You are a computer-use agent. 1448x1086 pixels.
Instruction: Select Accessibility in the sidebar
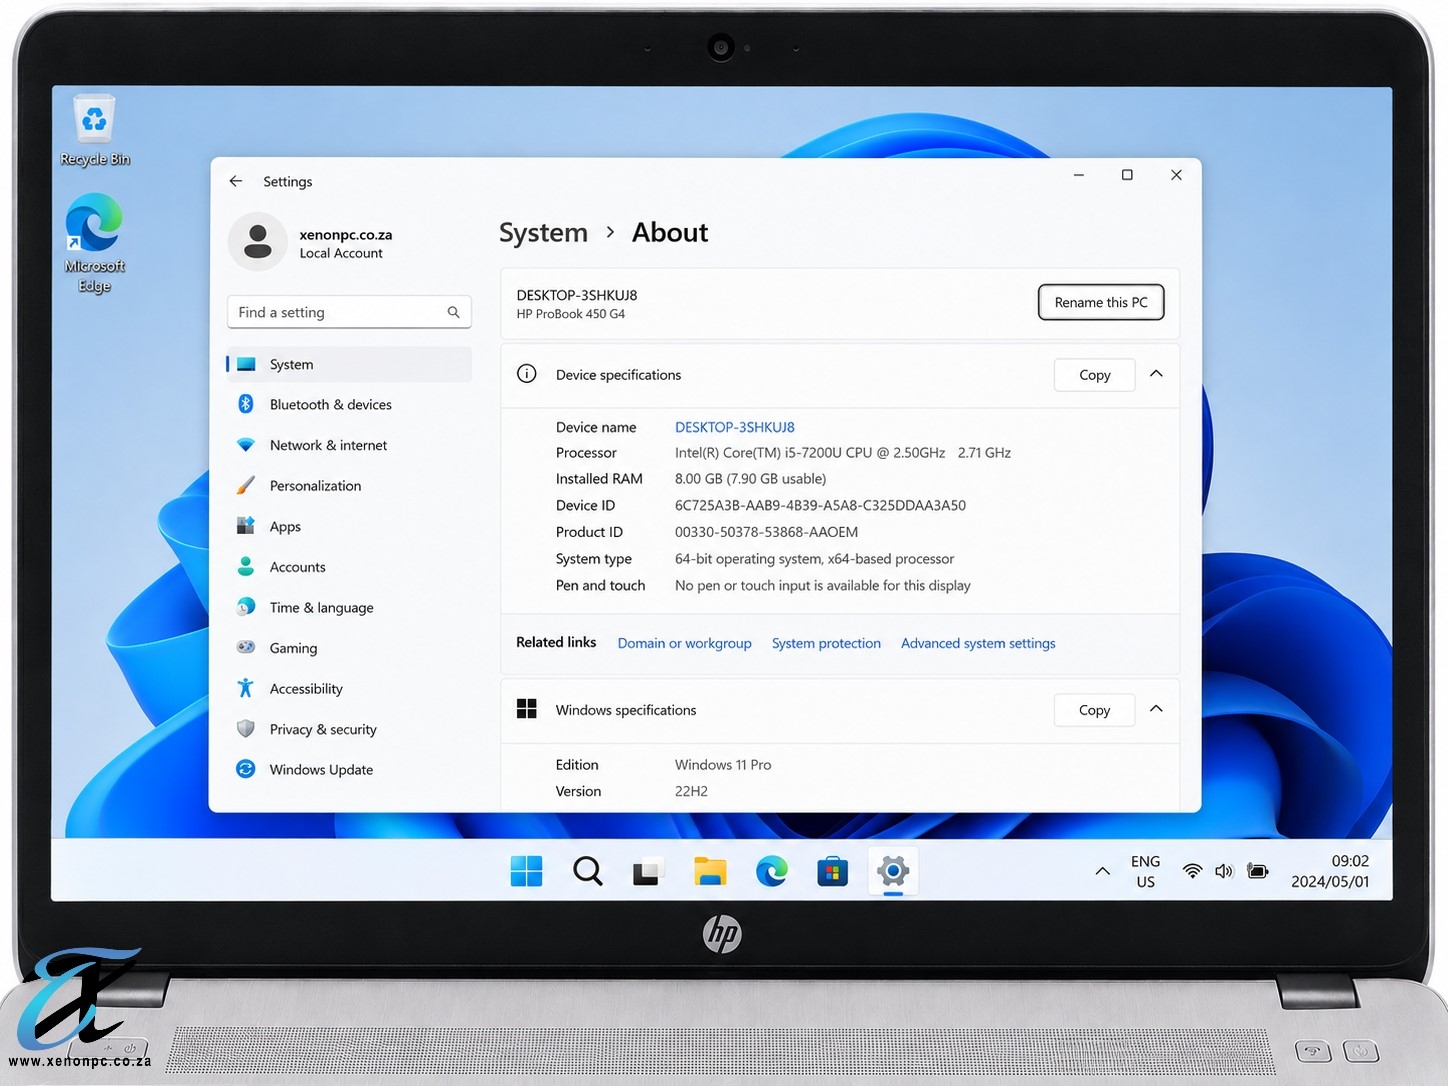pyautogui.click(x=349, y=688)
